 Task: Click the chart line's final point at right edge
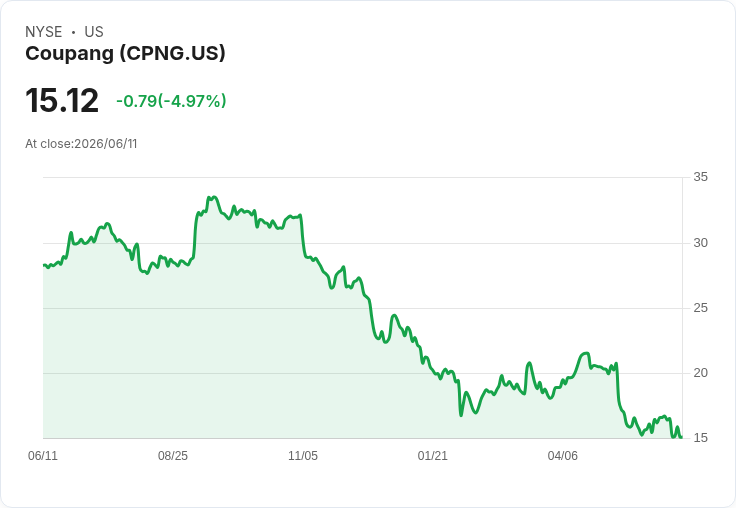coord(681,437)
